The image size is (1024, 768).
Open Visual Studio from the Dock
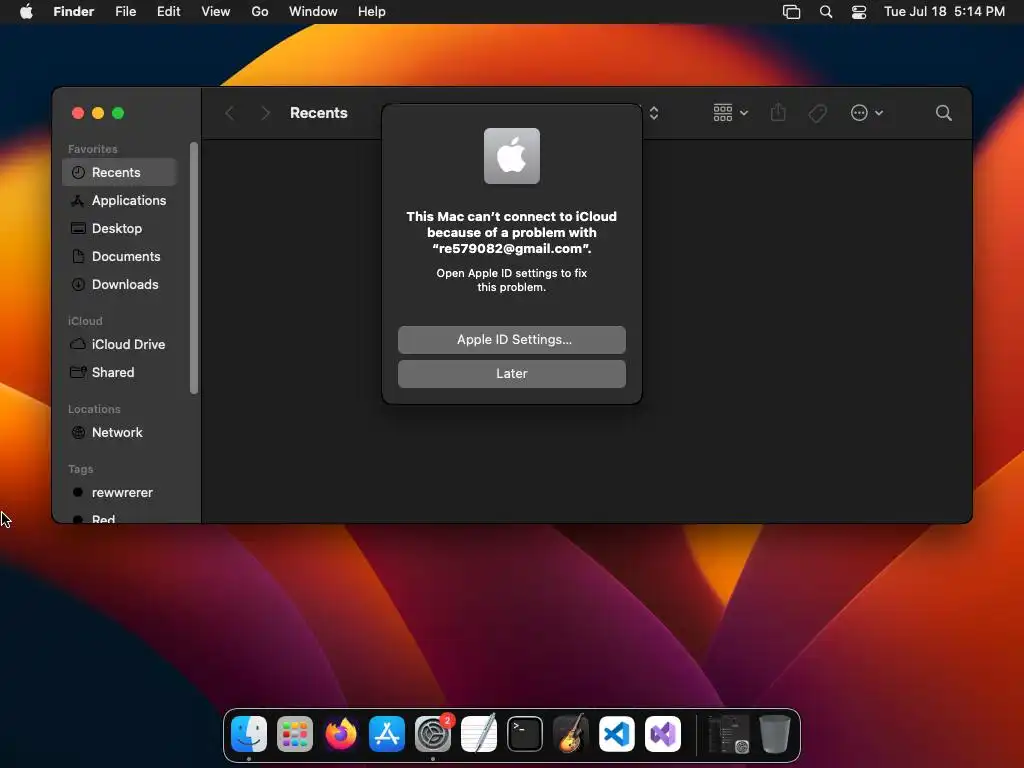(x=663, y=733)
